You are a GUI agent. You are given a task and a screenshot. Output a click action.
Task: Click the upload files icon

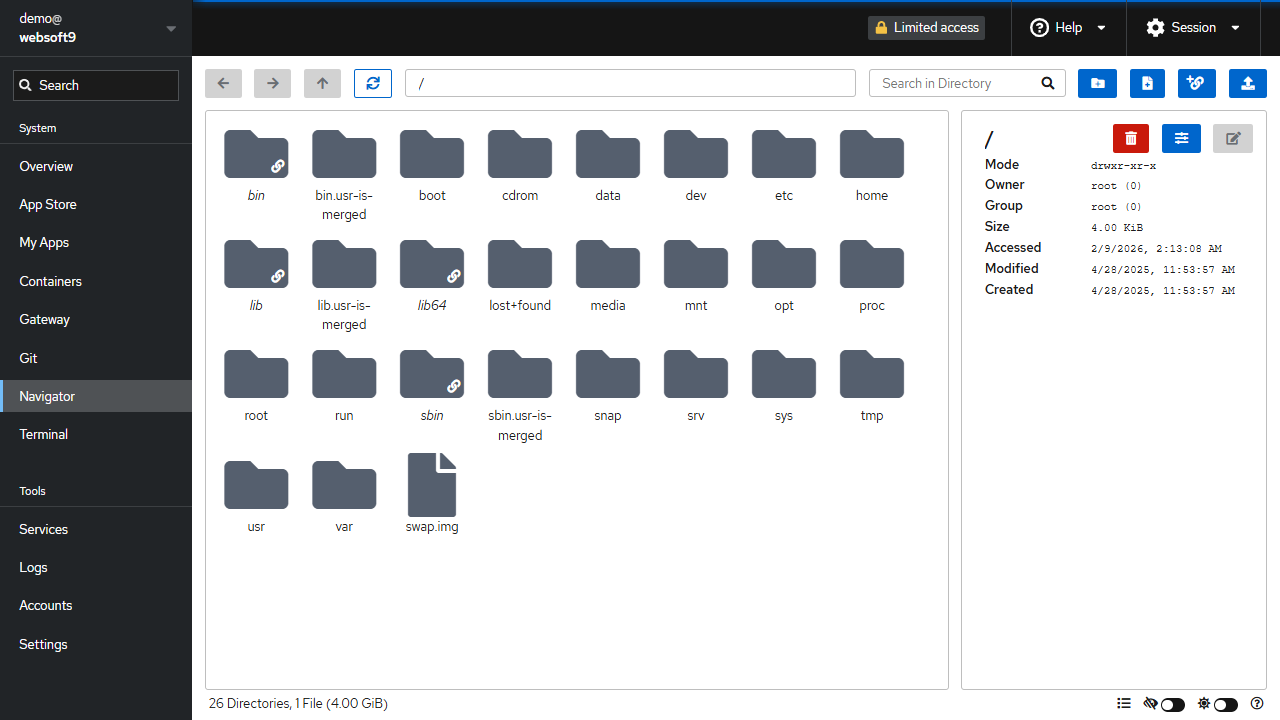click(x=1247, y=84)
